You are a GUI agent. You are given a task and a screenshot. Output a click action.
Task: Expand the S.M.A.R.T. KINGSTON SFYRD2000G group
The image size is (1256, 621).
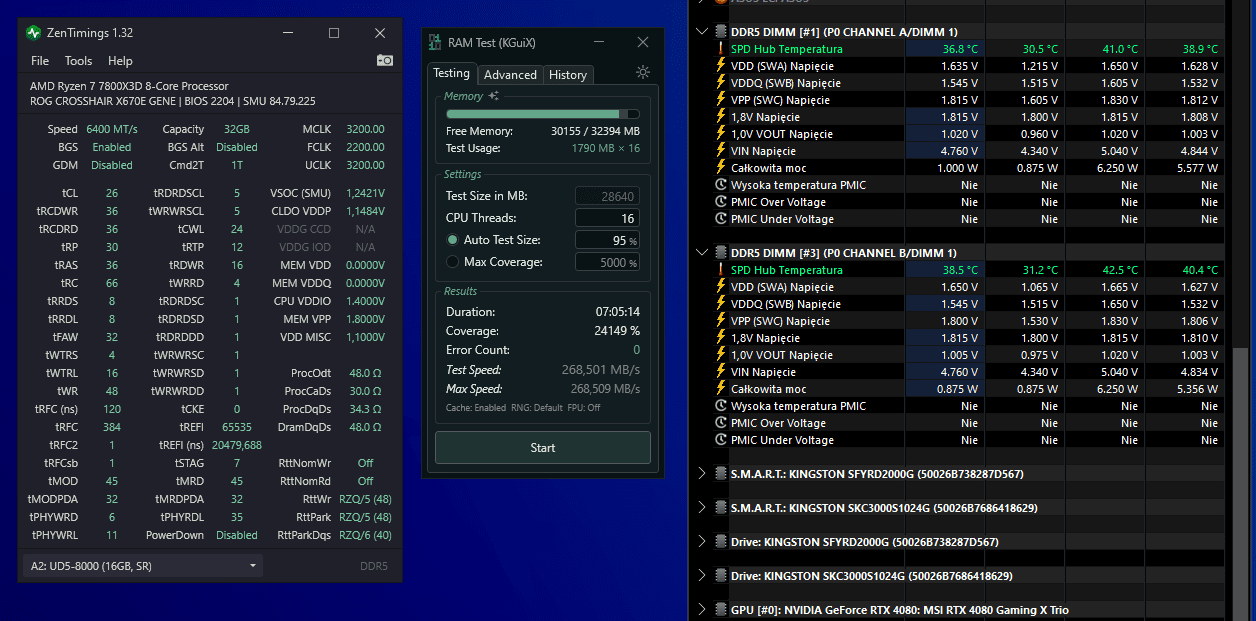click(702, 474)
